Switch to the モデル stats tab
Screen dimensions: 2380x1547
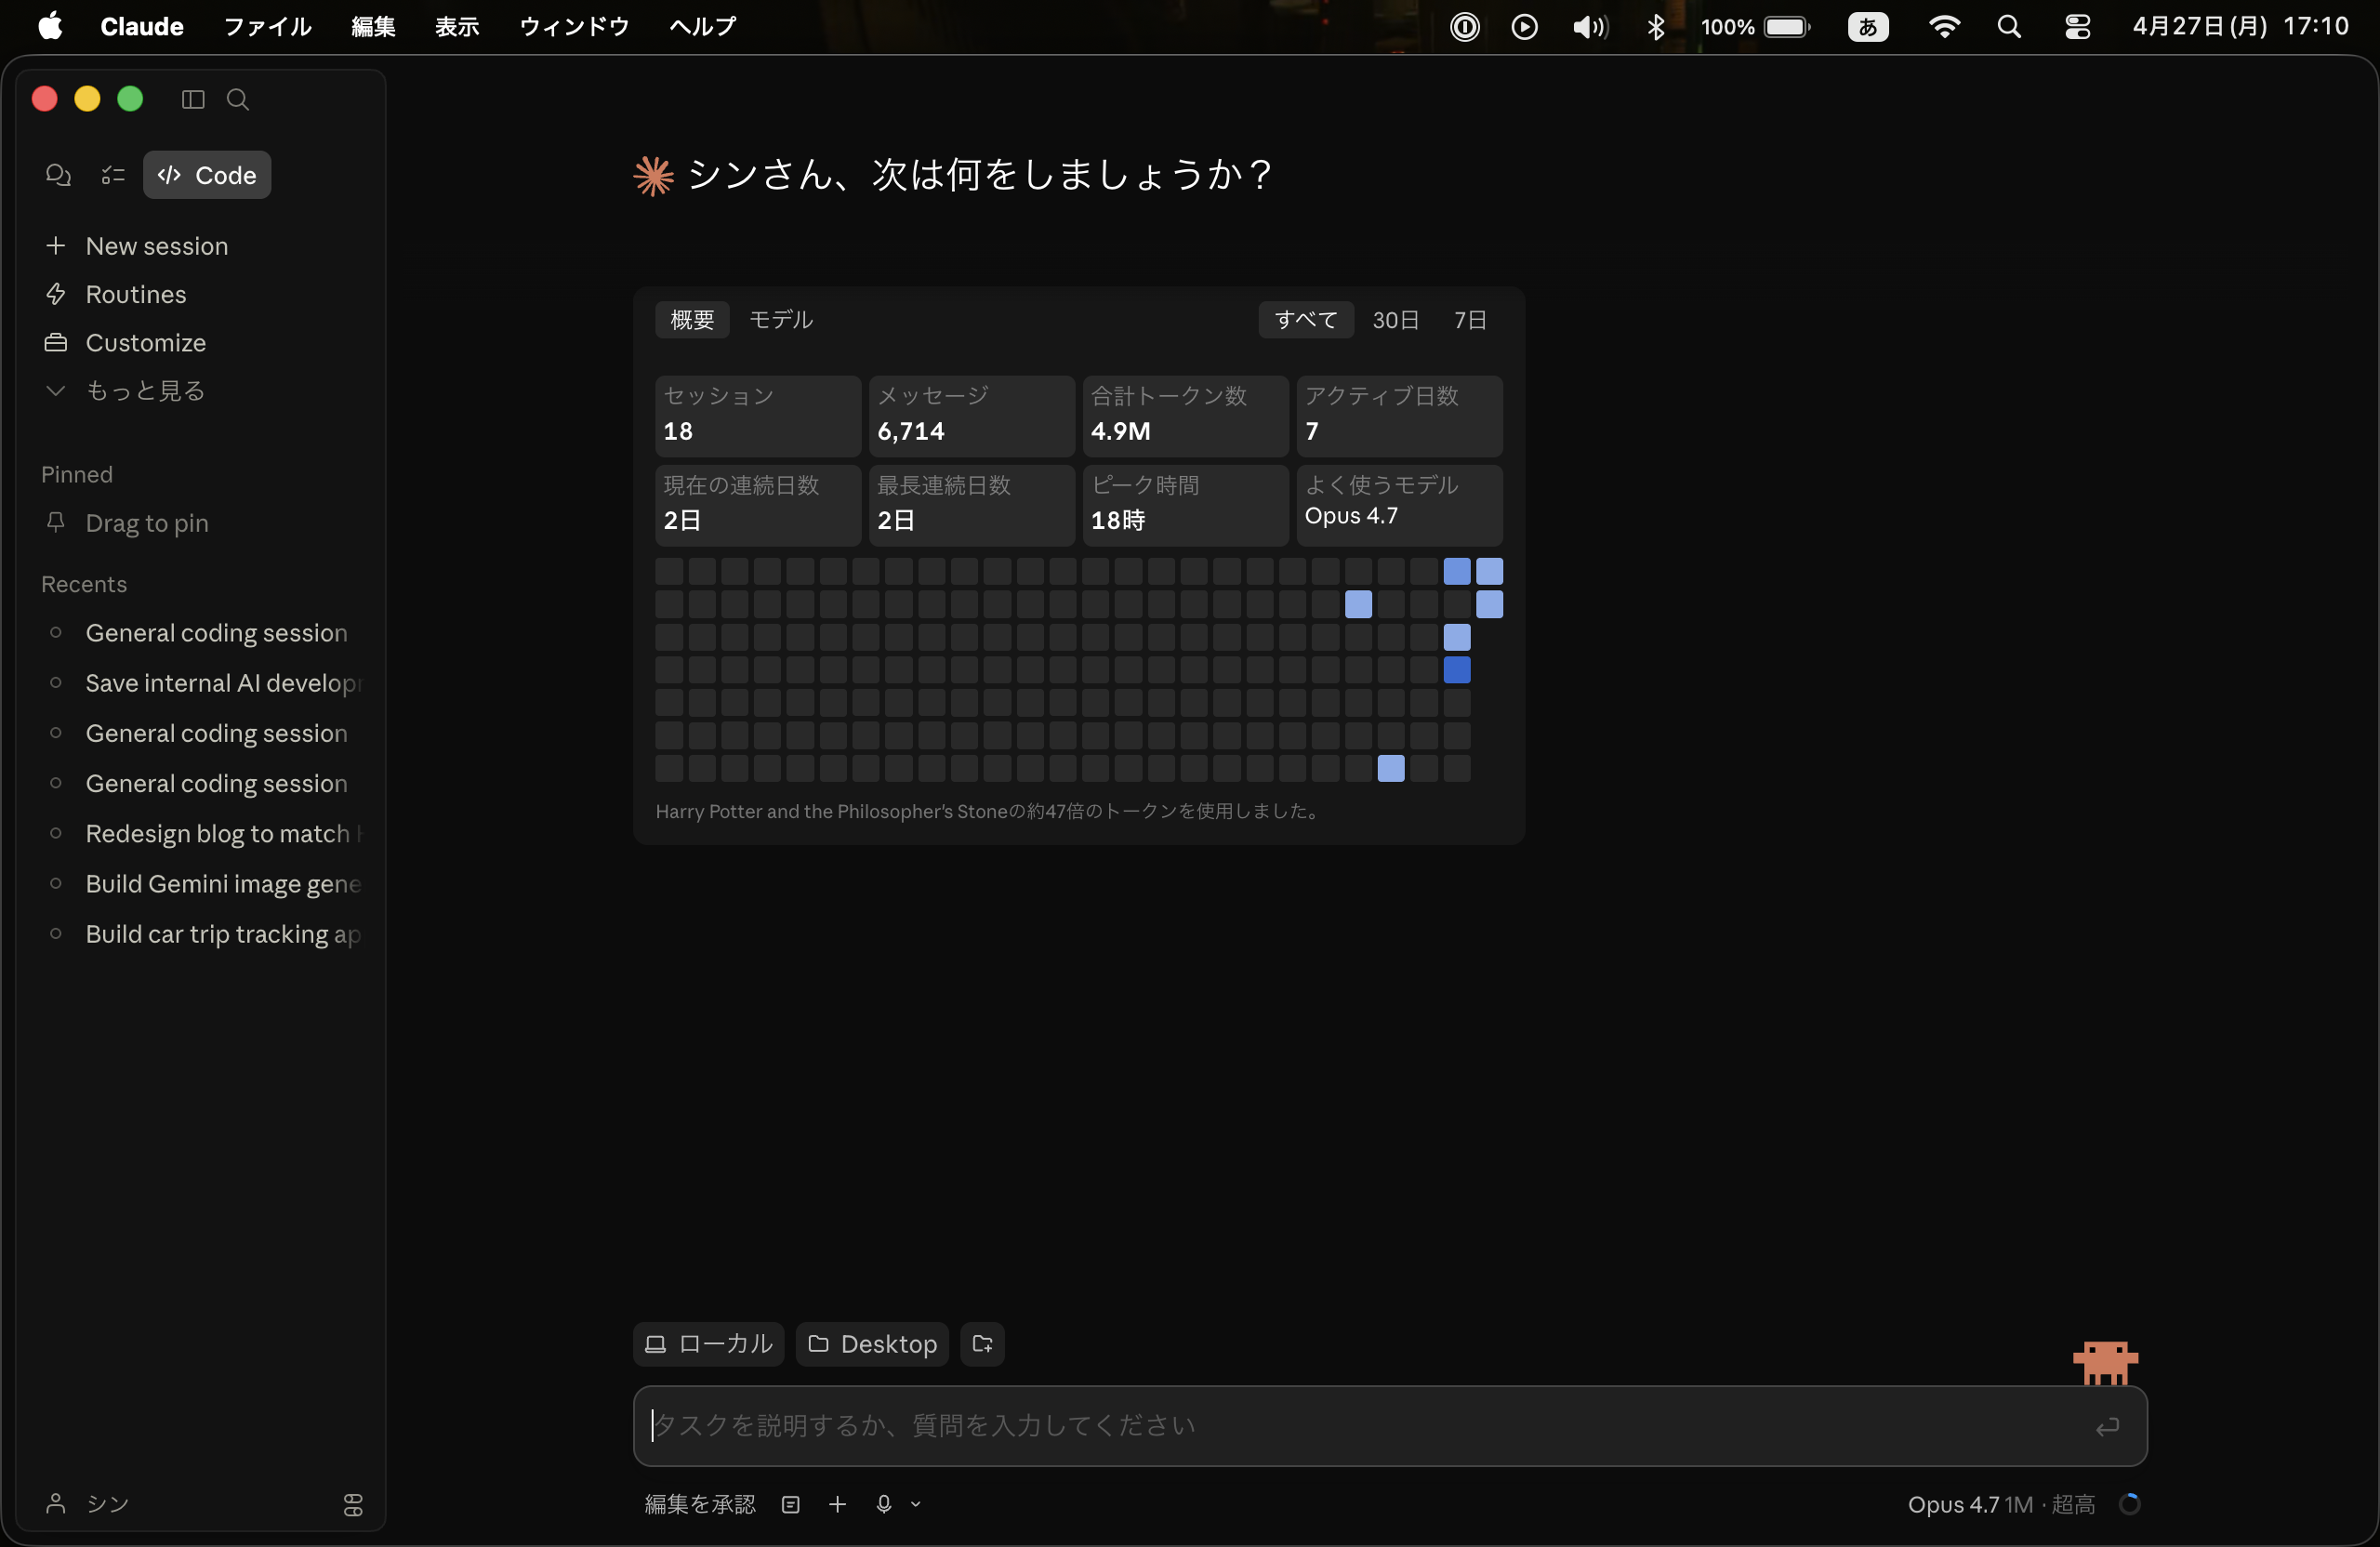click(781, 320)
